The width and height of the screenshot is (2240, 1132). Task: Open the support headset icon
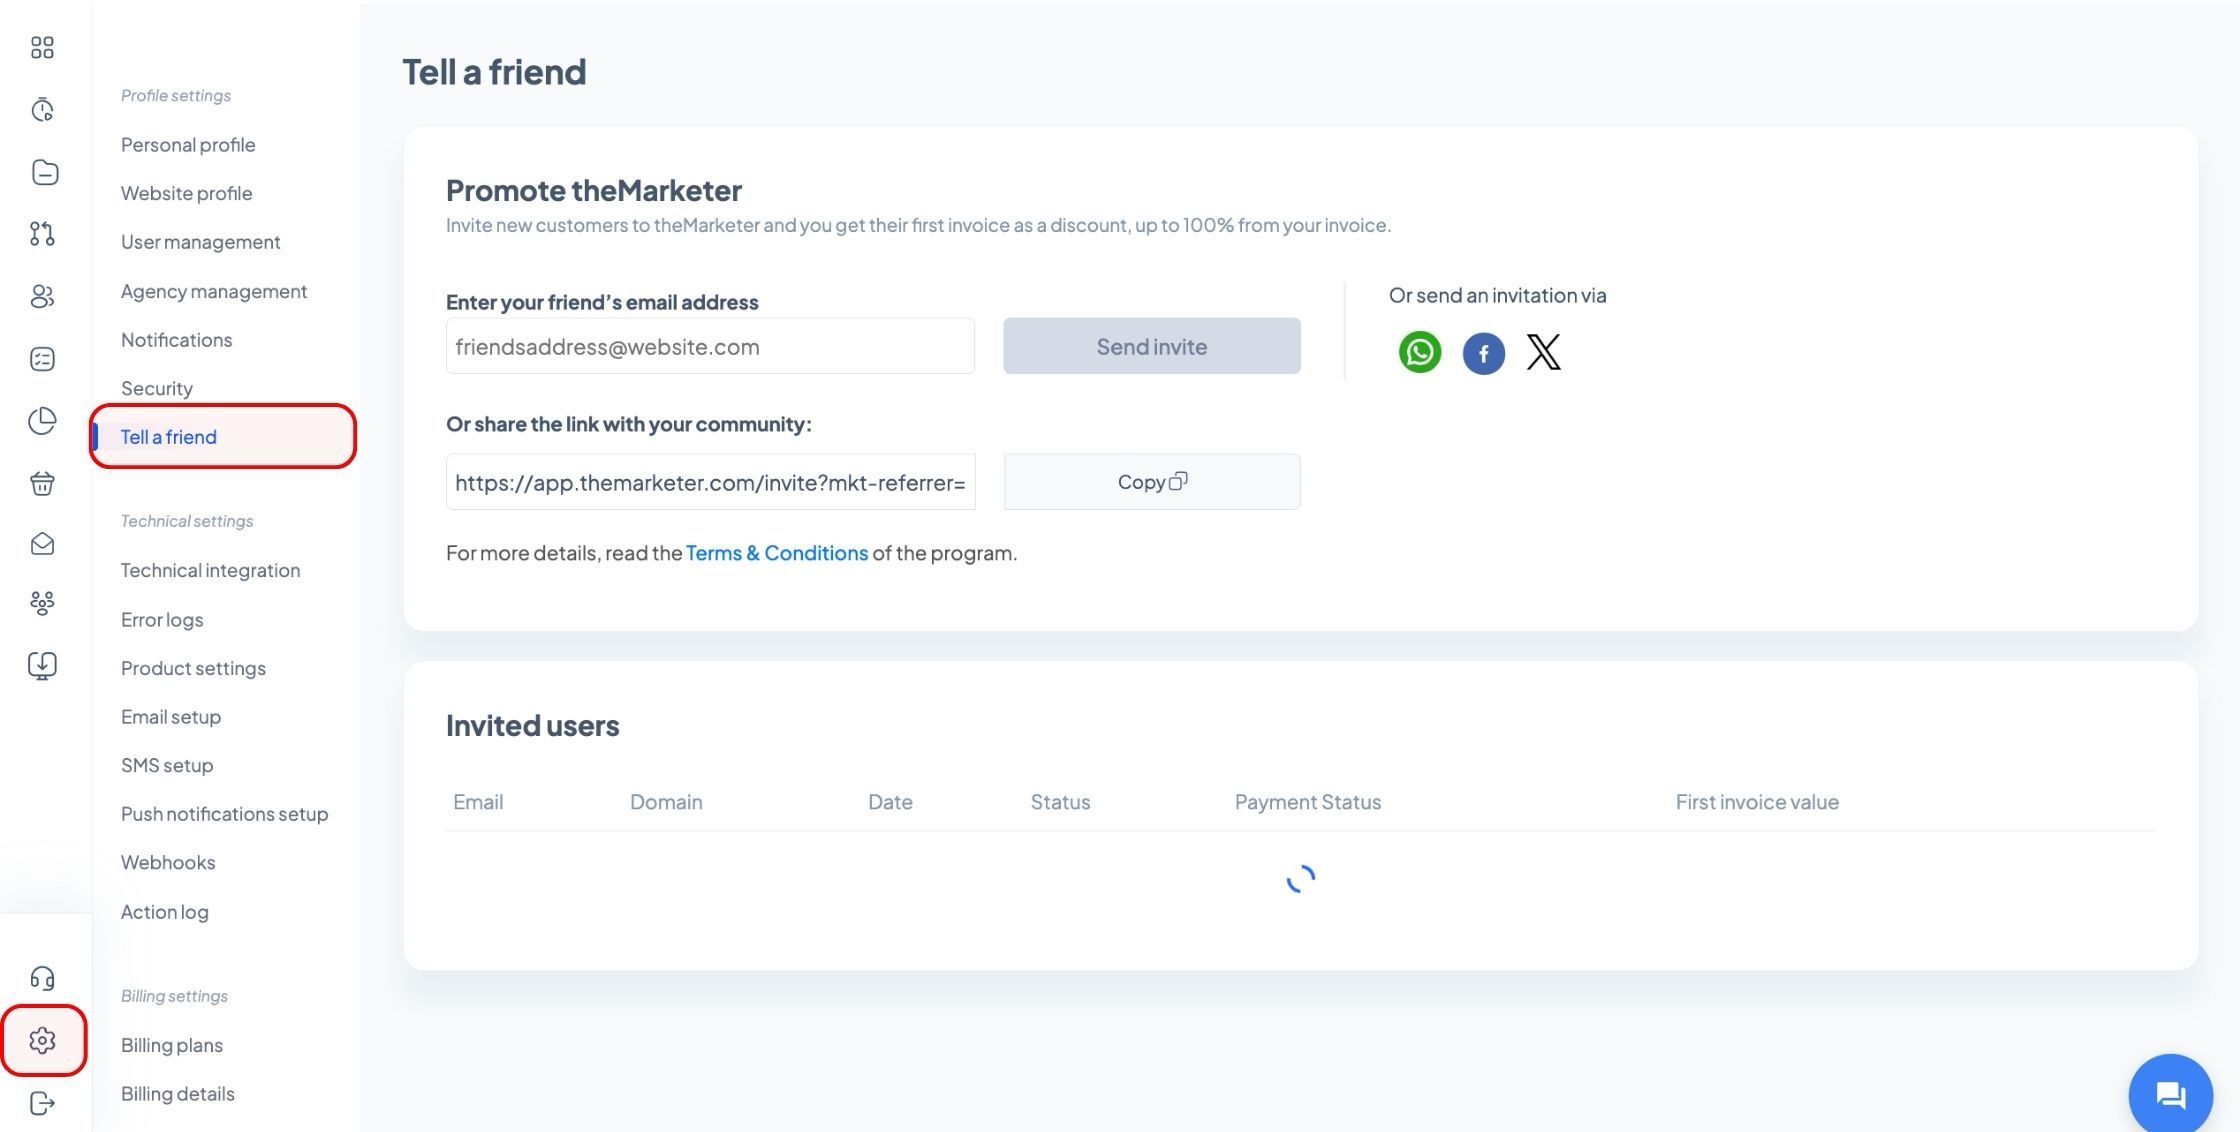[x=42, y=978]
